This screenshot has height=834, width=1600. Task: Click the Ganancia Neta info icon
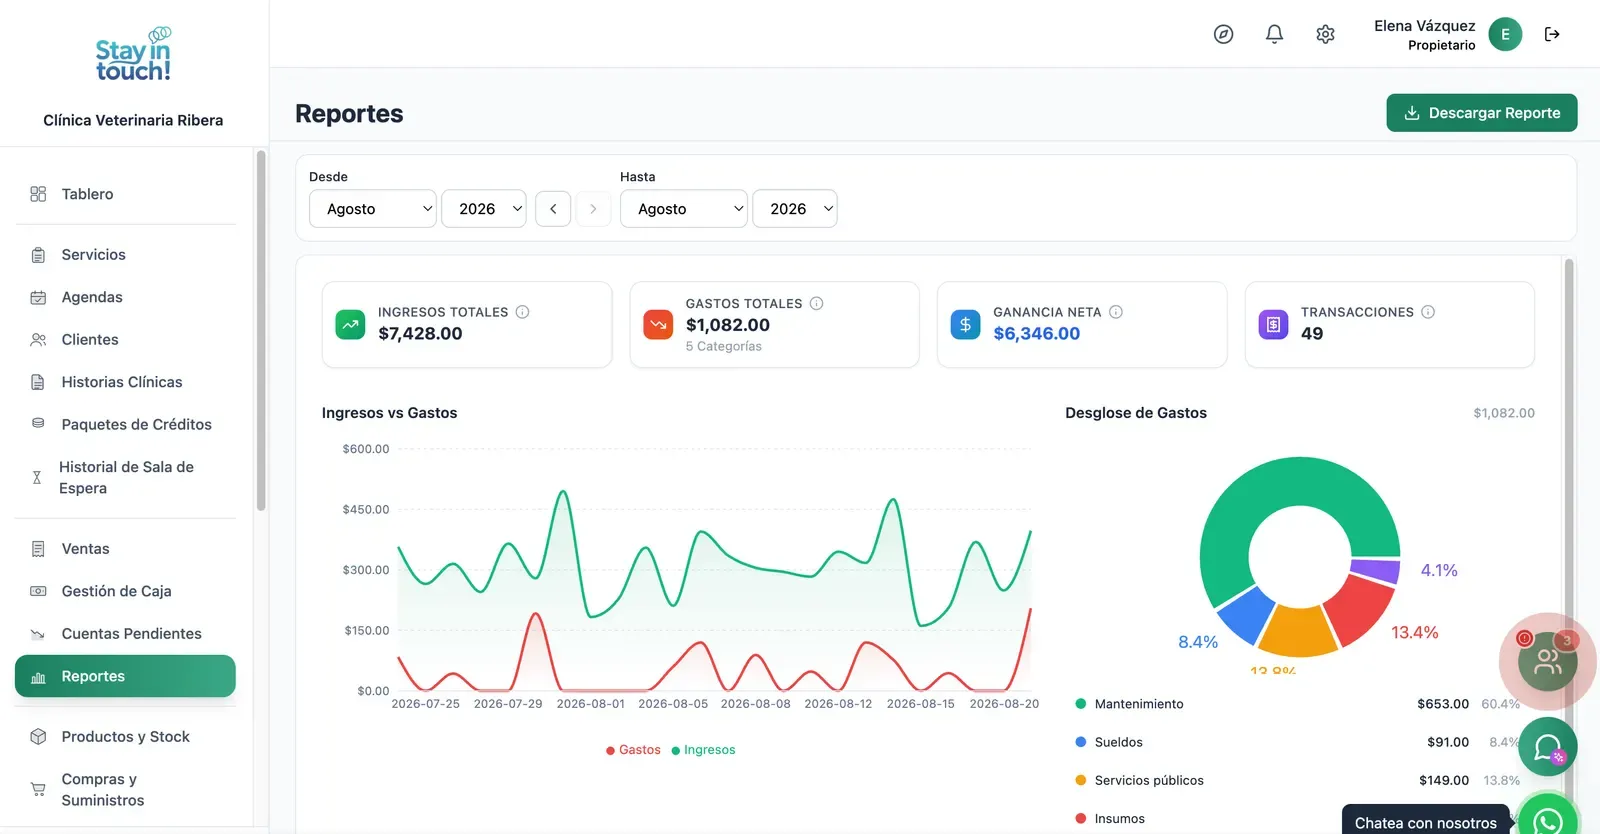(1116, 312)
